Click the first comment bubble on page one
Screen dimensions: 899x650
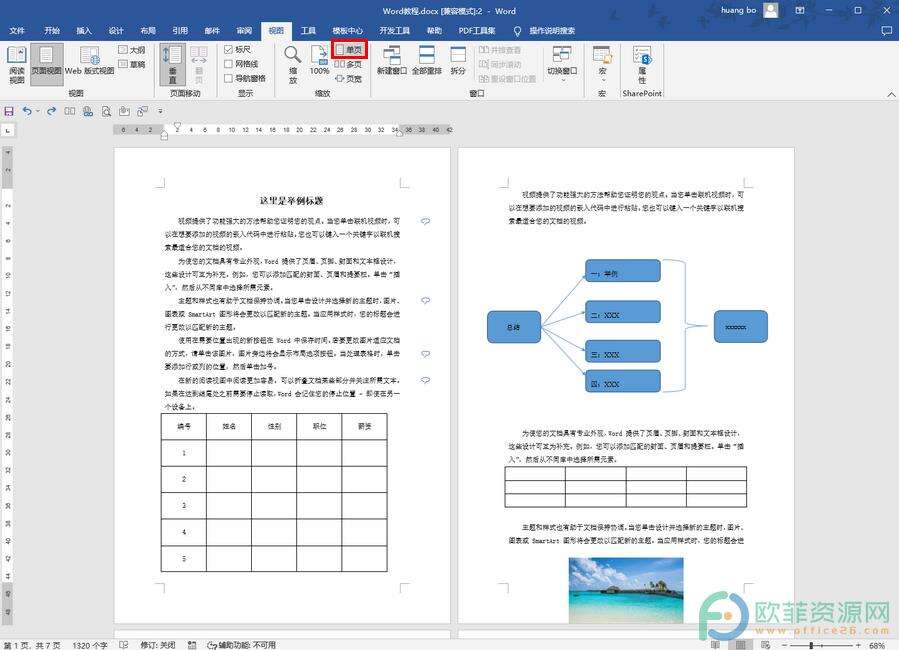click(x=425, y=221)
